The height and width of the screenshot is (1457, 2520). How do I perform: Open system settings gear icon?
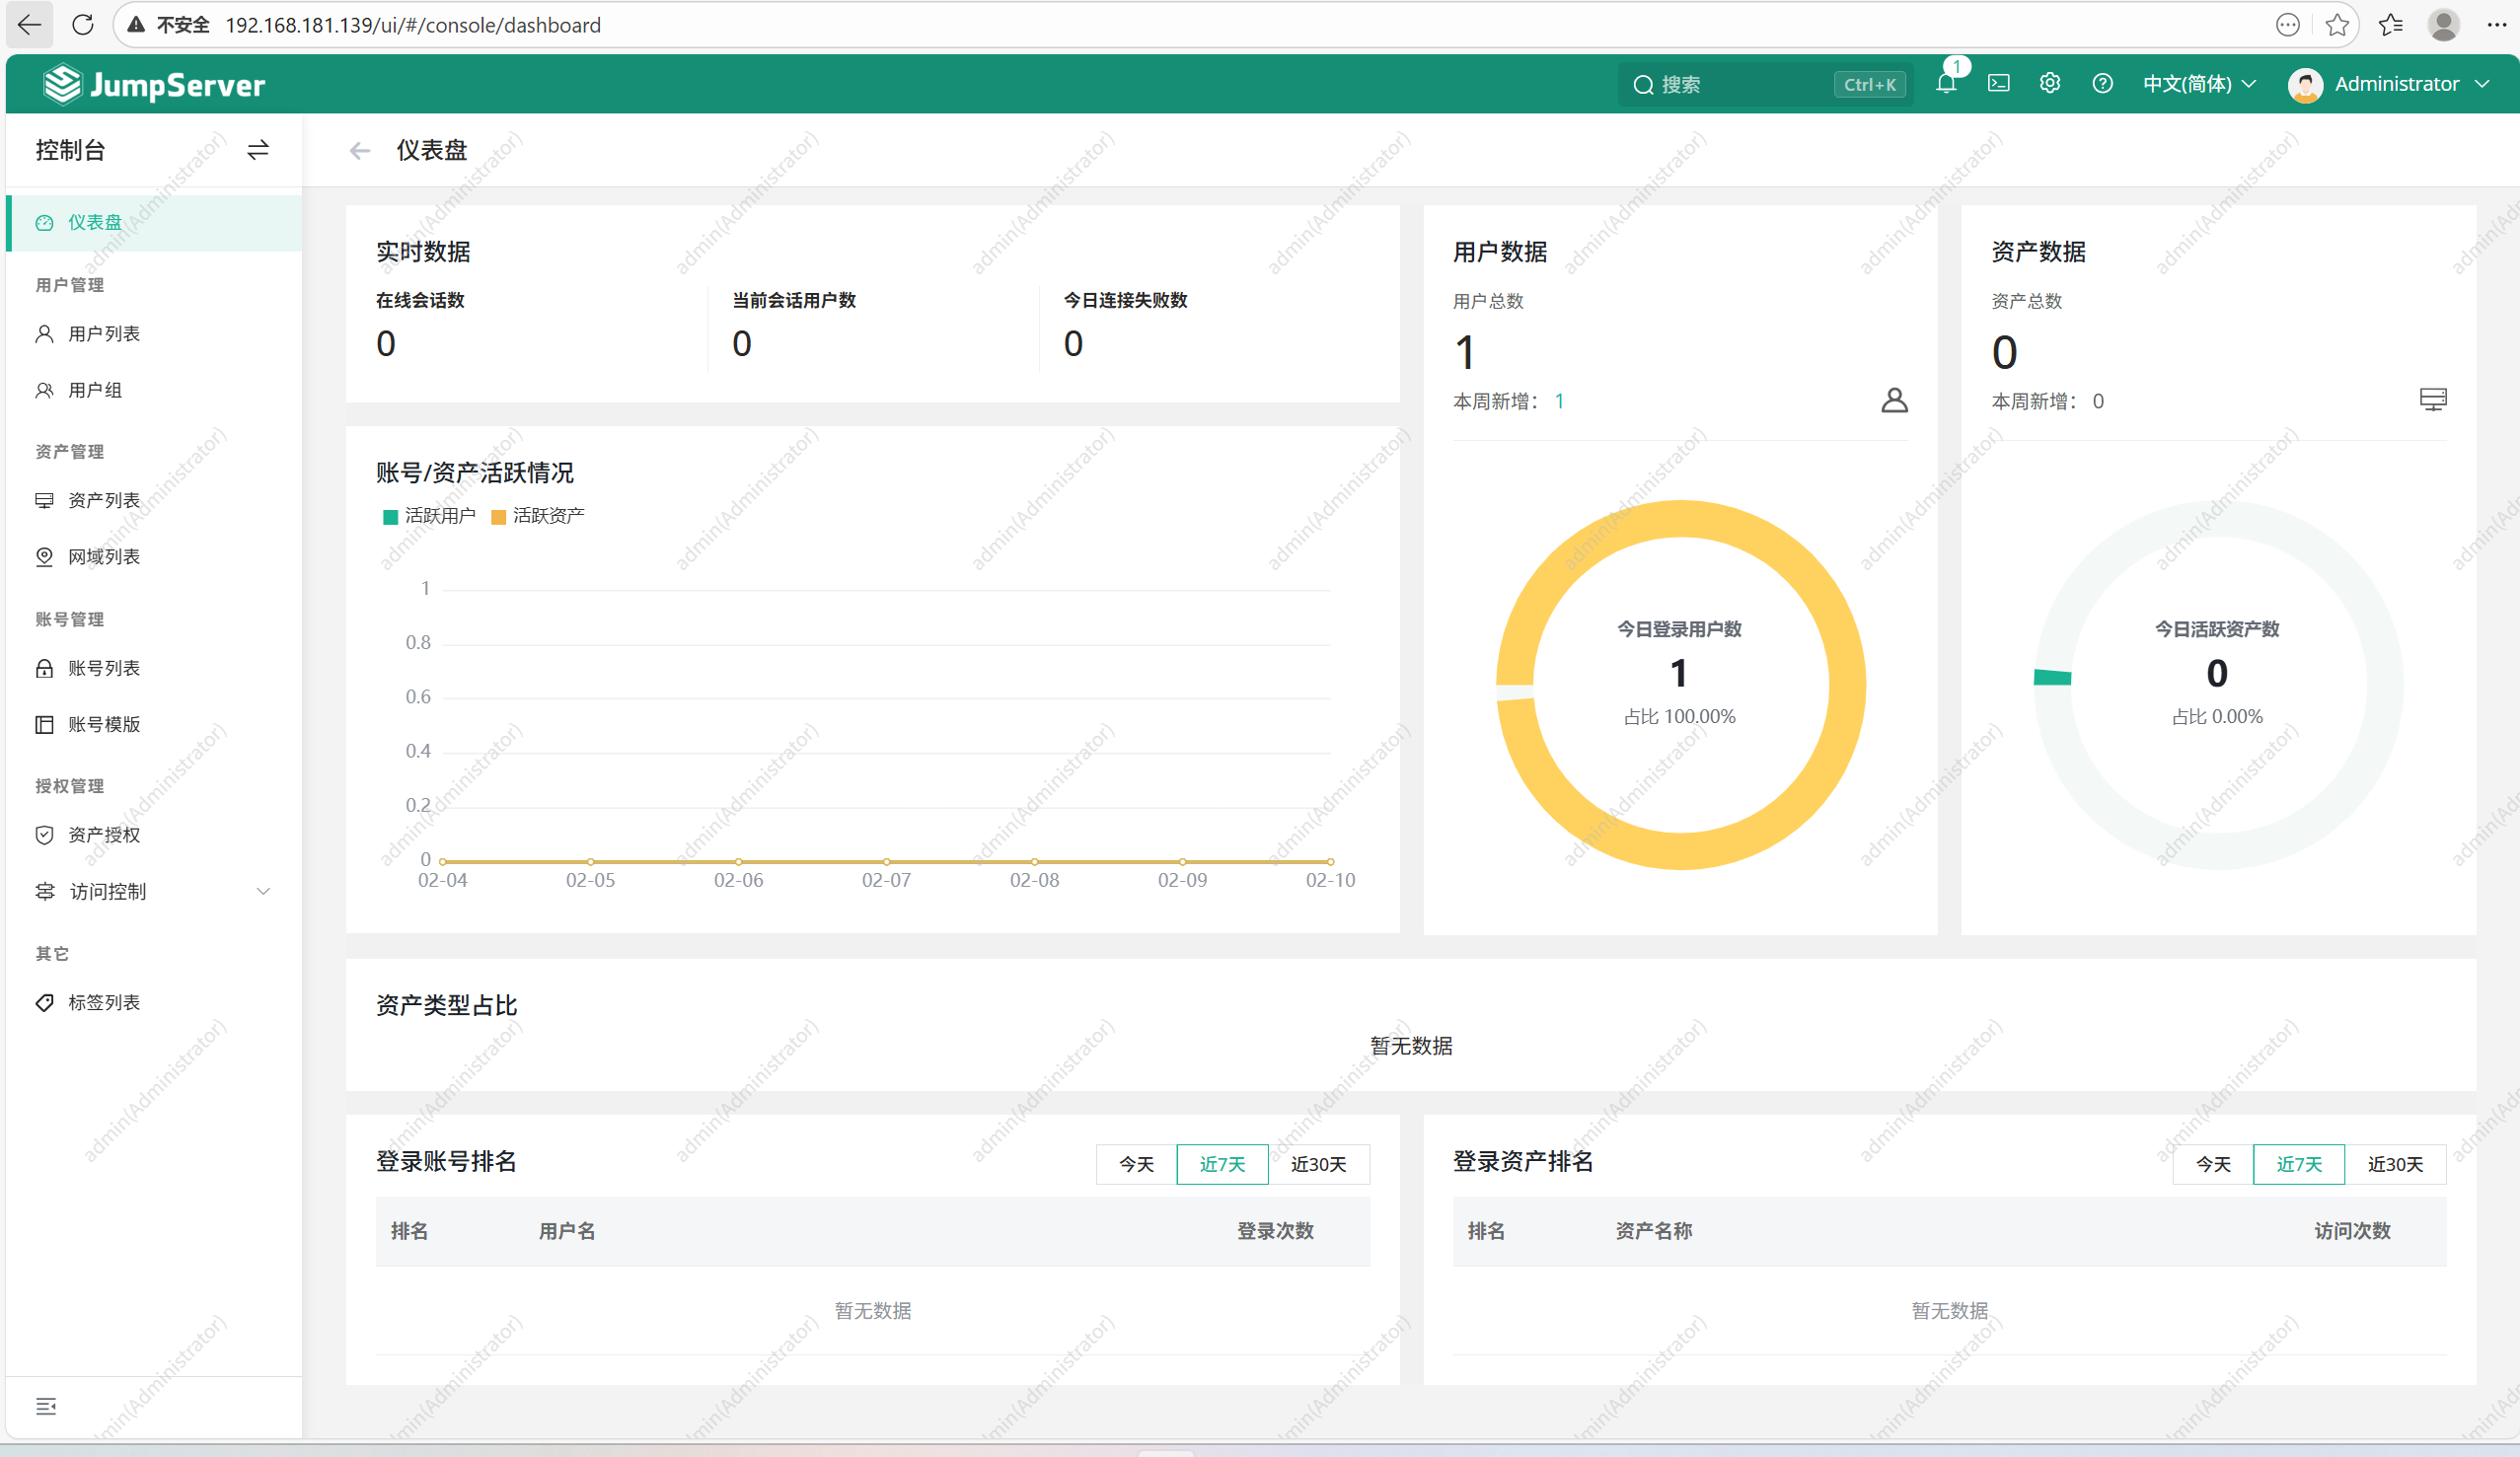pos(2050,84)
